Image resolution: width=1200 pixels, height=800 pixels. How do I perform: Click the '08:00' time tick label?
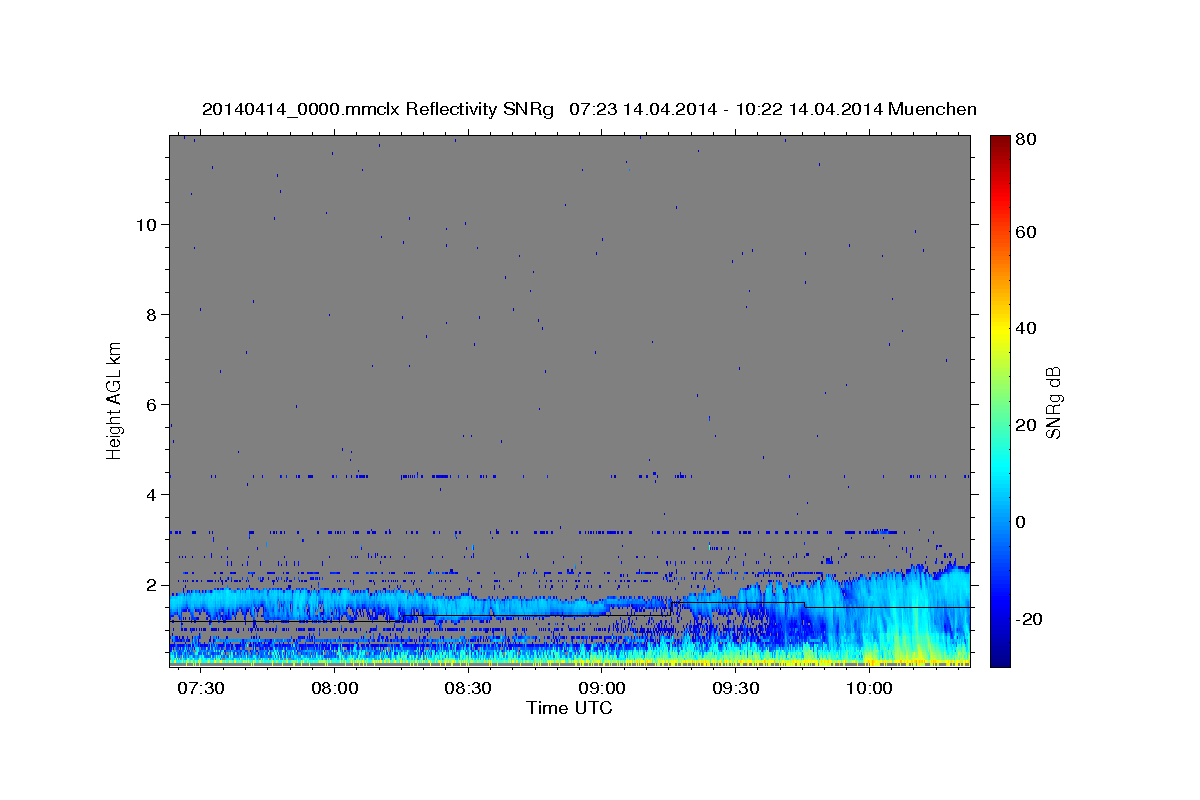[335, 690]
